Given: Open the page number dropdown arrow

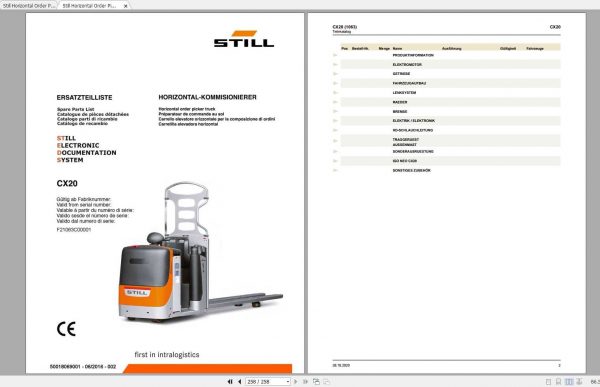Looking at the screenshot, I should pos(288,382).
